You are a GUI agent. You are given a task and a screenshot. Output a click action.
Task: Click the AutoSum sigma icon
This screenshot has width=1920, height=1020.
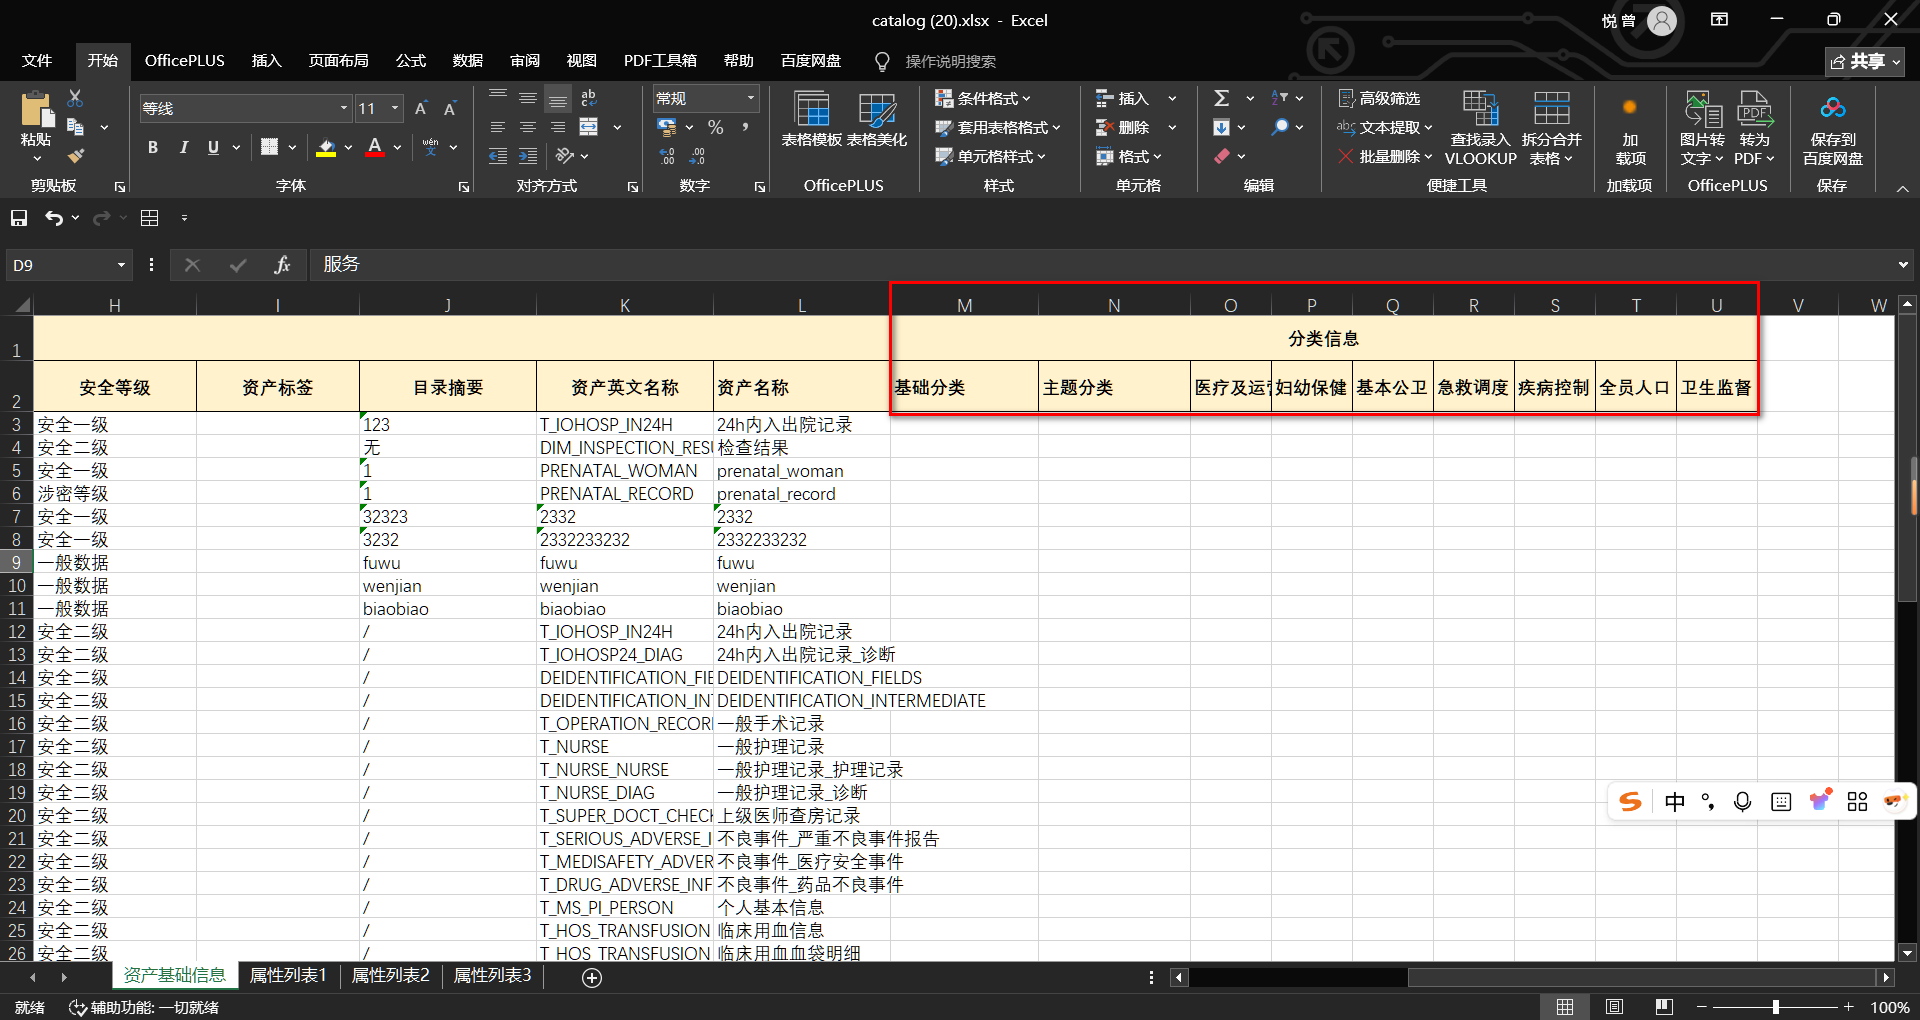[x=1221, y=98]
